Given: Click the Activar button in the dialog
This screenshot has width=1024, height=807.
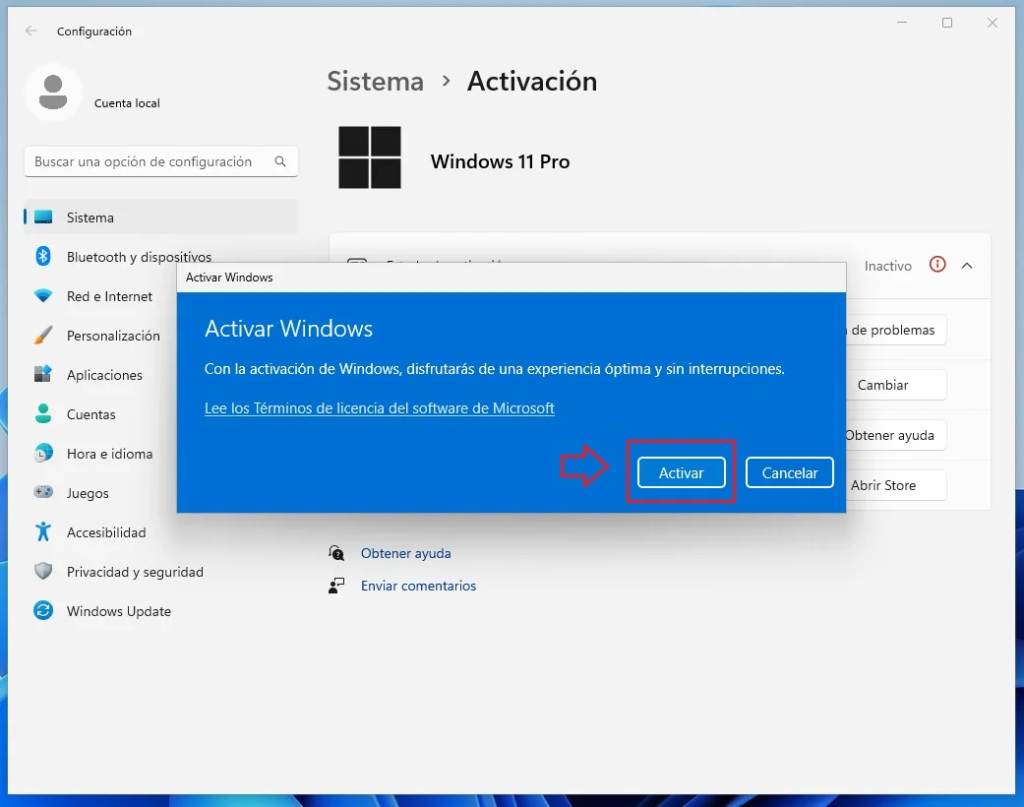Looking at the screenshot, I should coord(681,473).
